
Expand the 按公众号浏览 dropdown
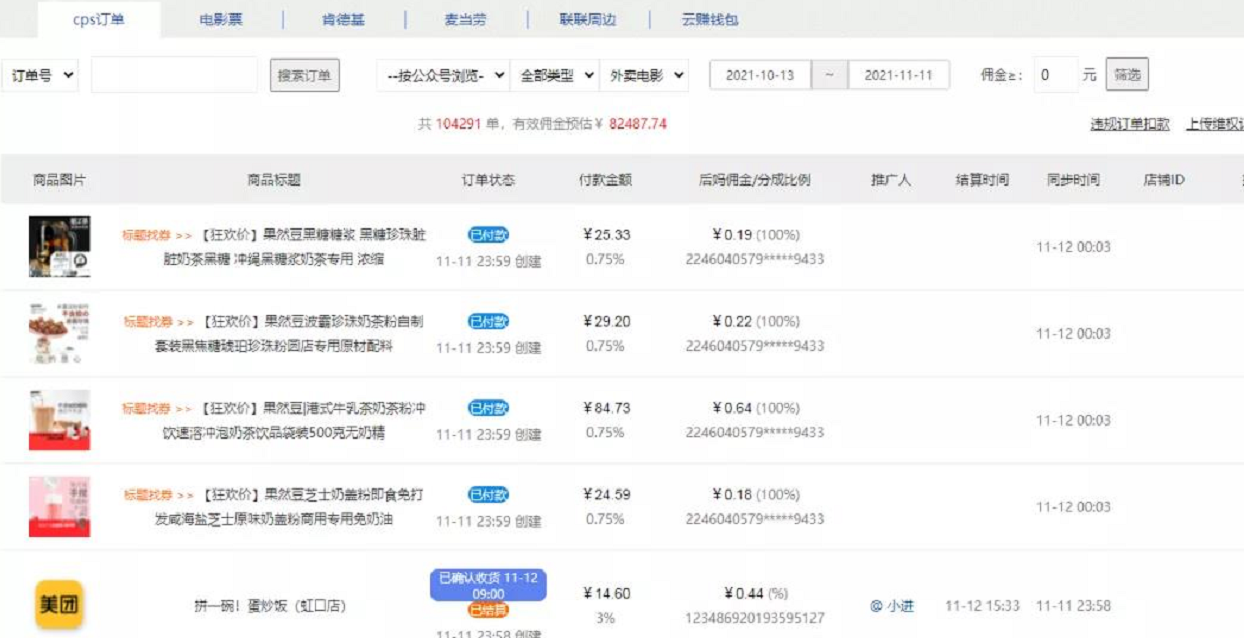coord(444,76)
